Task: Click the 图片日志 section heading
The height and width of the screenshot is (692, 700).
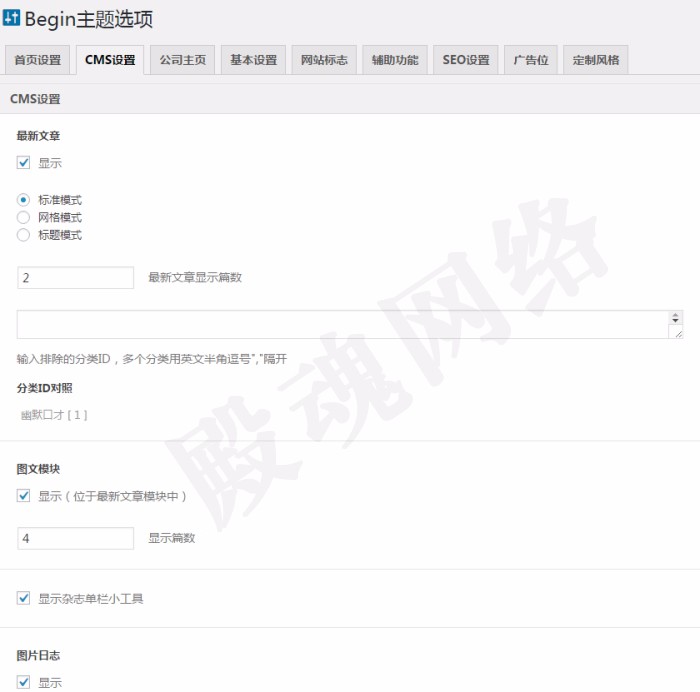Action: [38, 655]
